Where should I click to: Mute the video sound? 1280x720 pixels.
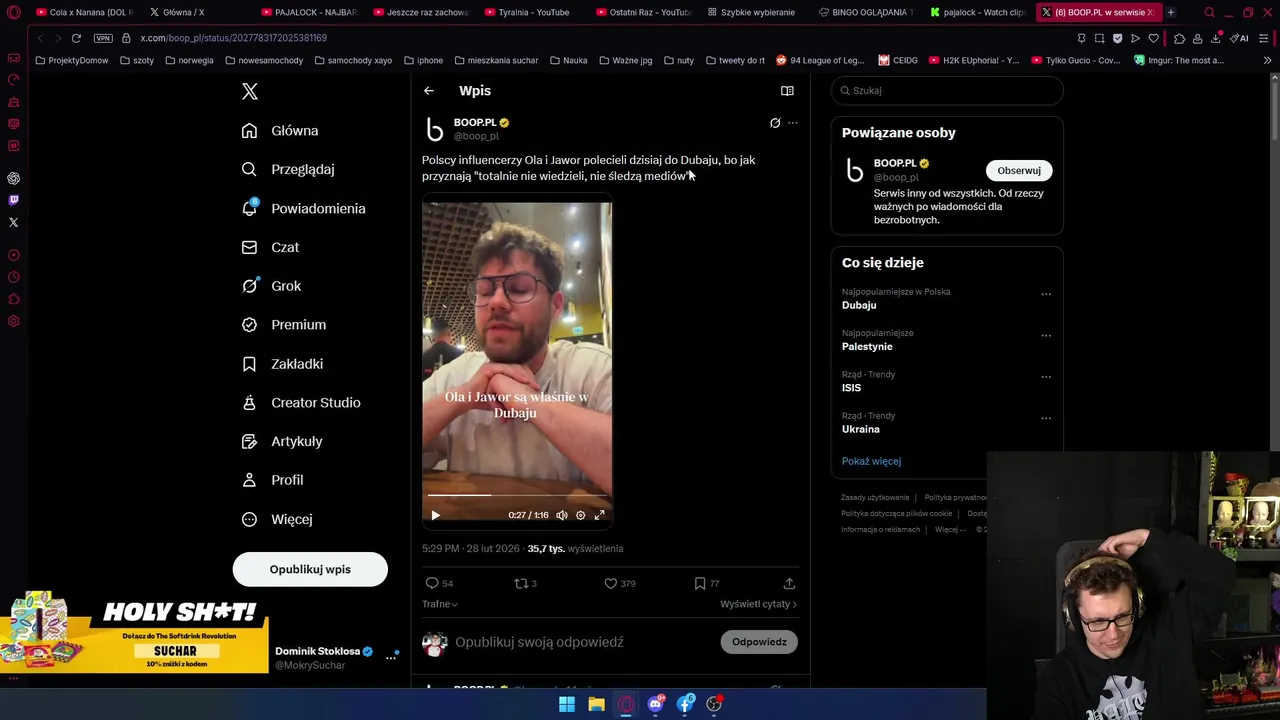pyautogui.click(x=562, y=515)
